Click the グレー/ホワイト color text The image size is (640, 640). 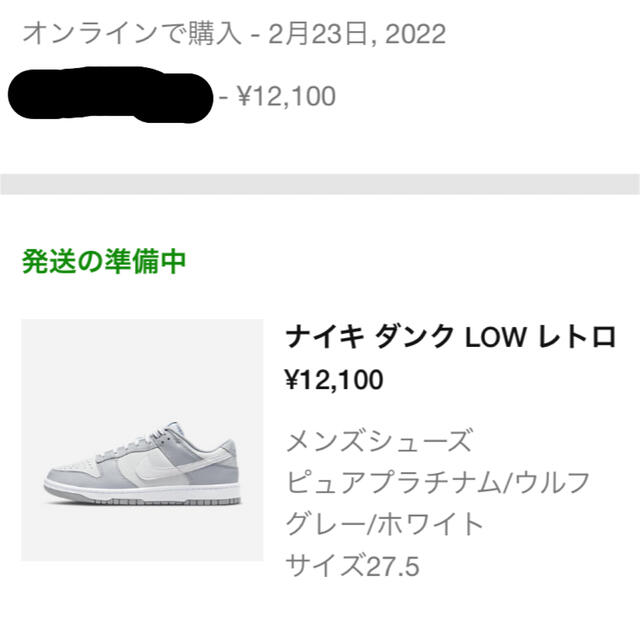384,524
